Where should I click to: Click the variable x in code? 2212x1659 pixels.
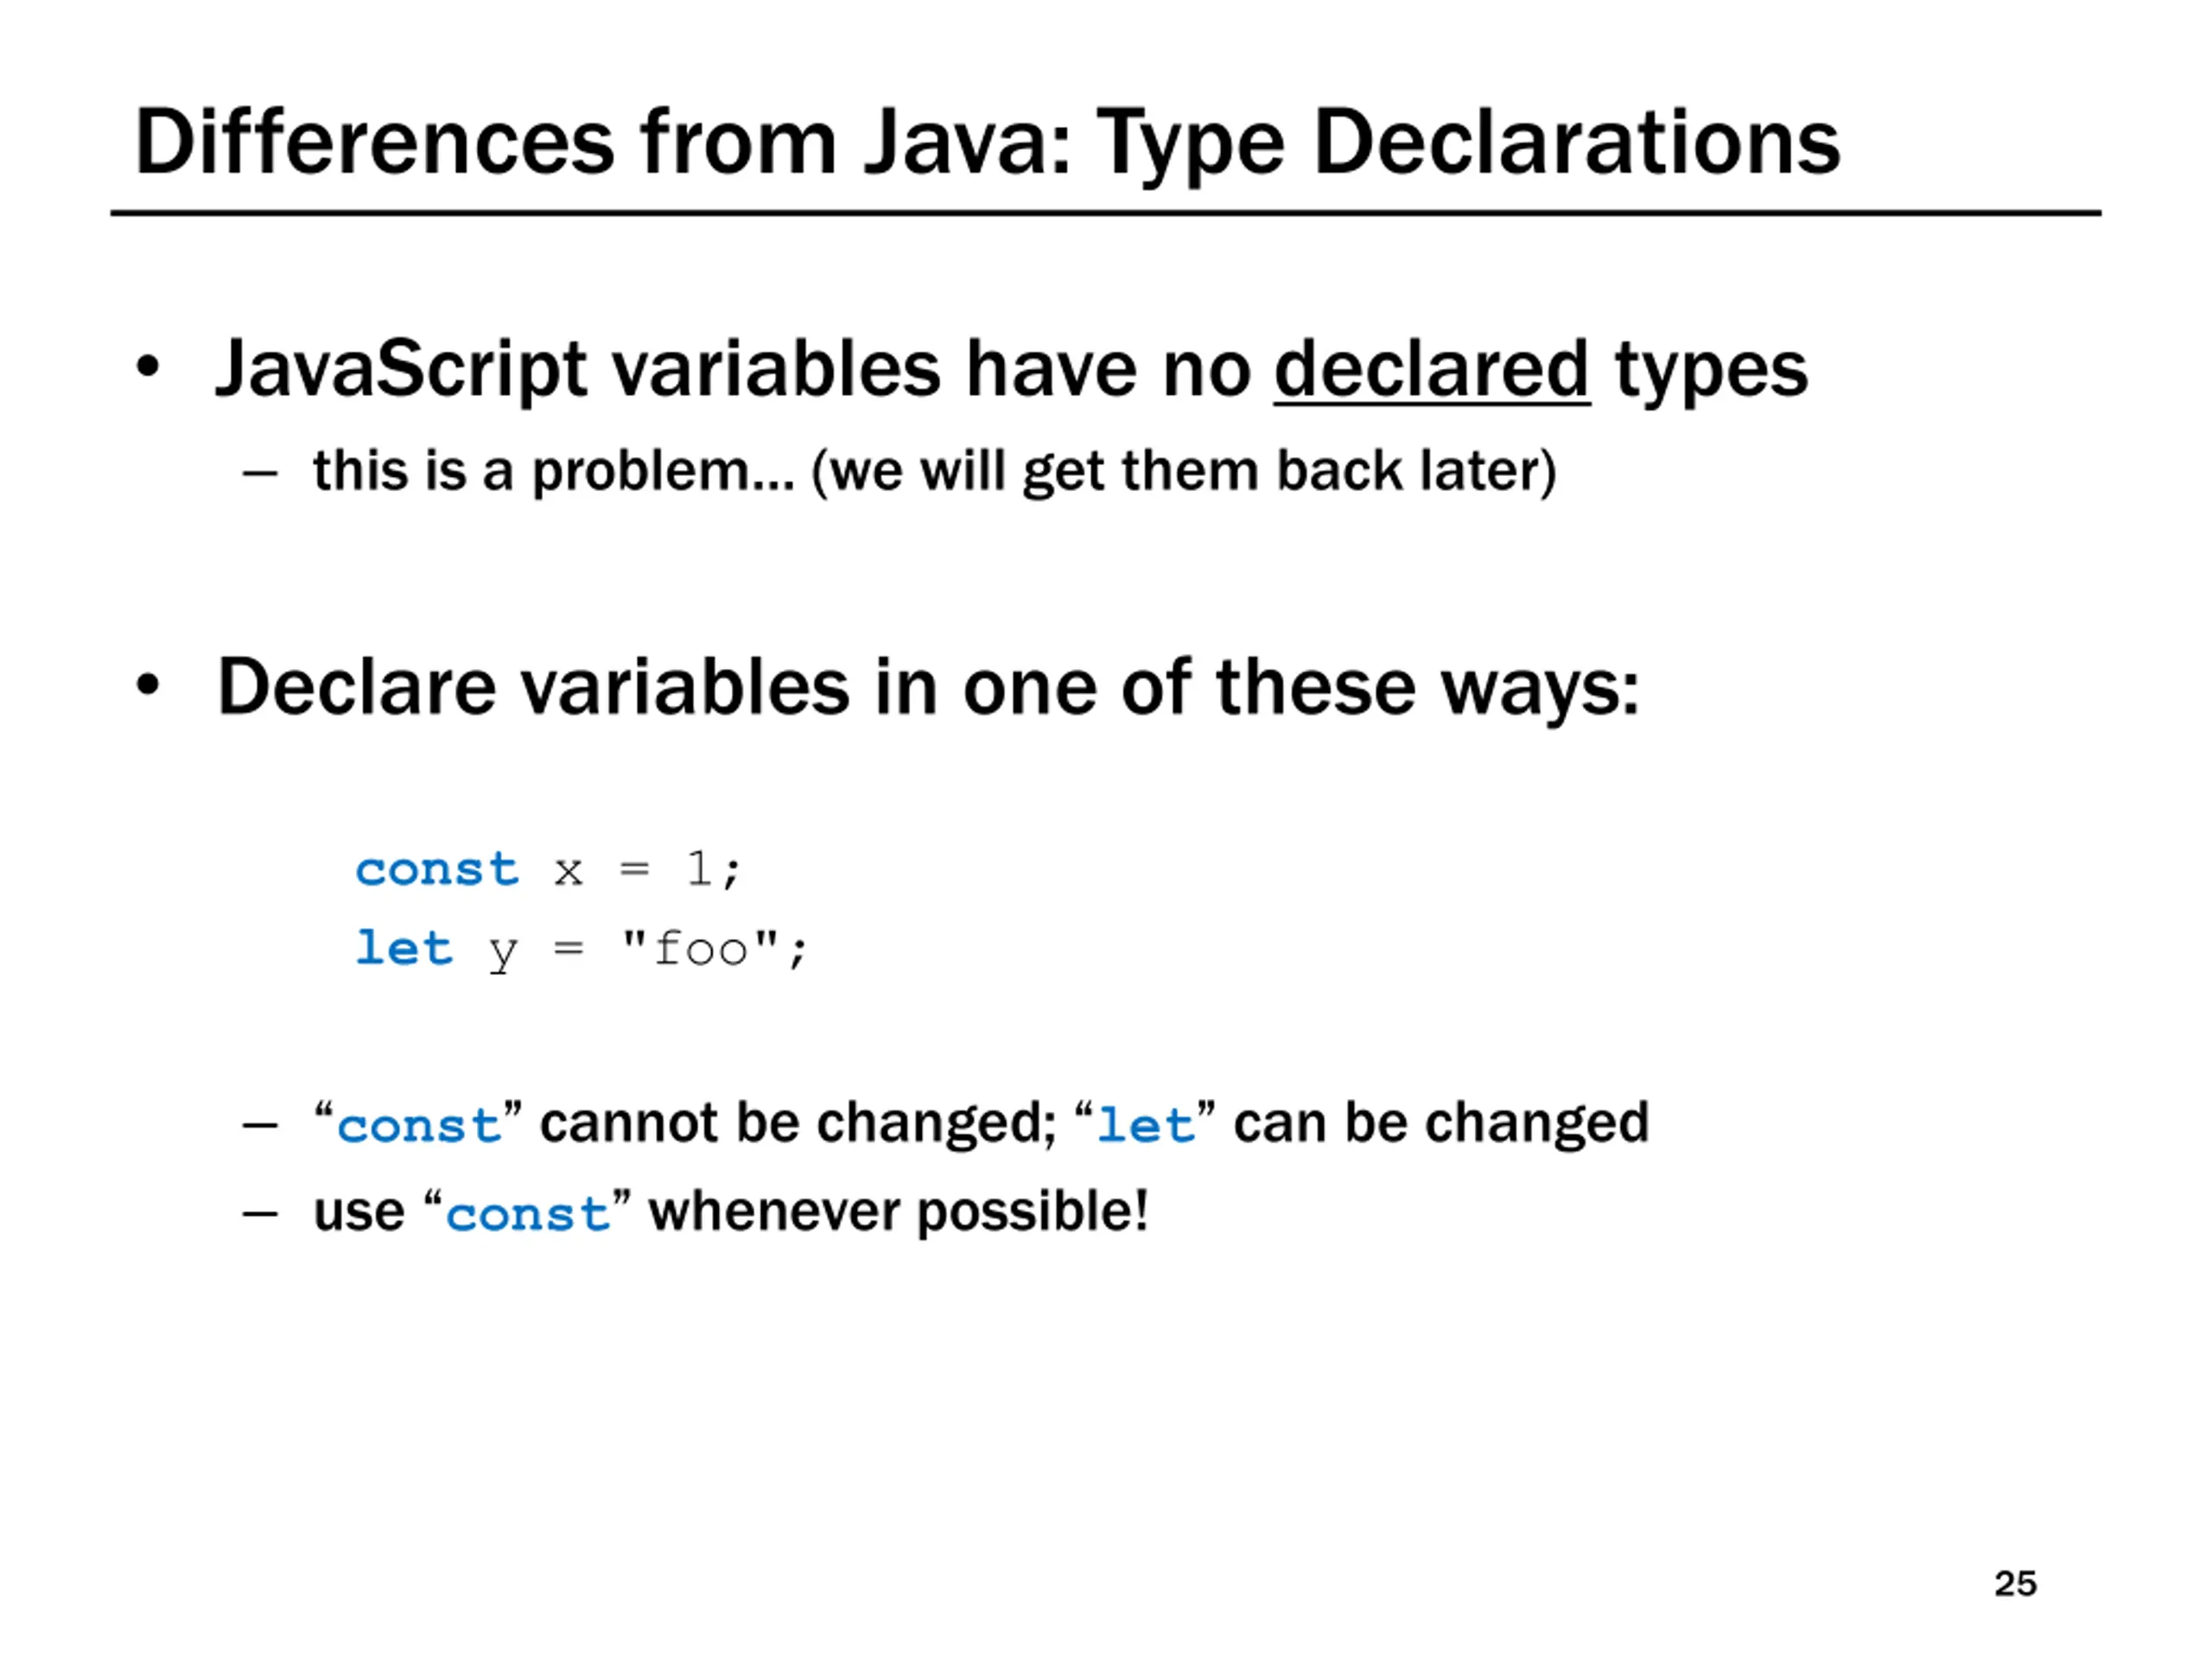click(568, 871)
